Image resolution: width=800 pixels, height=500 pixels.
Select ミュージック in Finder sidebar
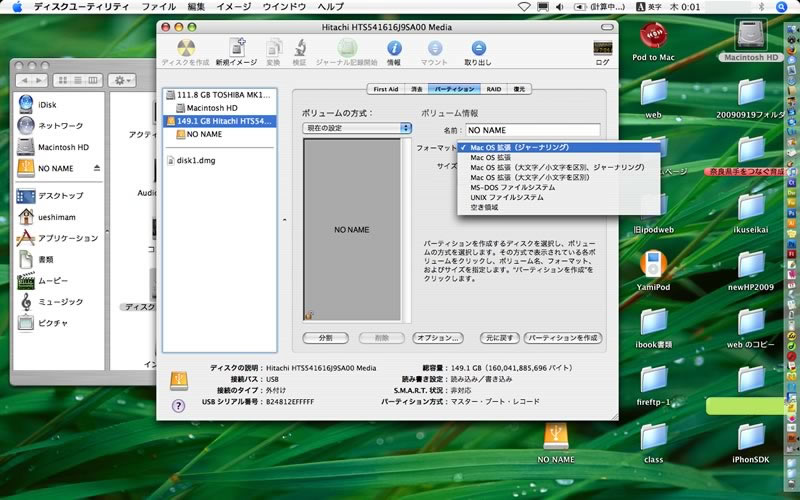pos(59,302)
